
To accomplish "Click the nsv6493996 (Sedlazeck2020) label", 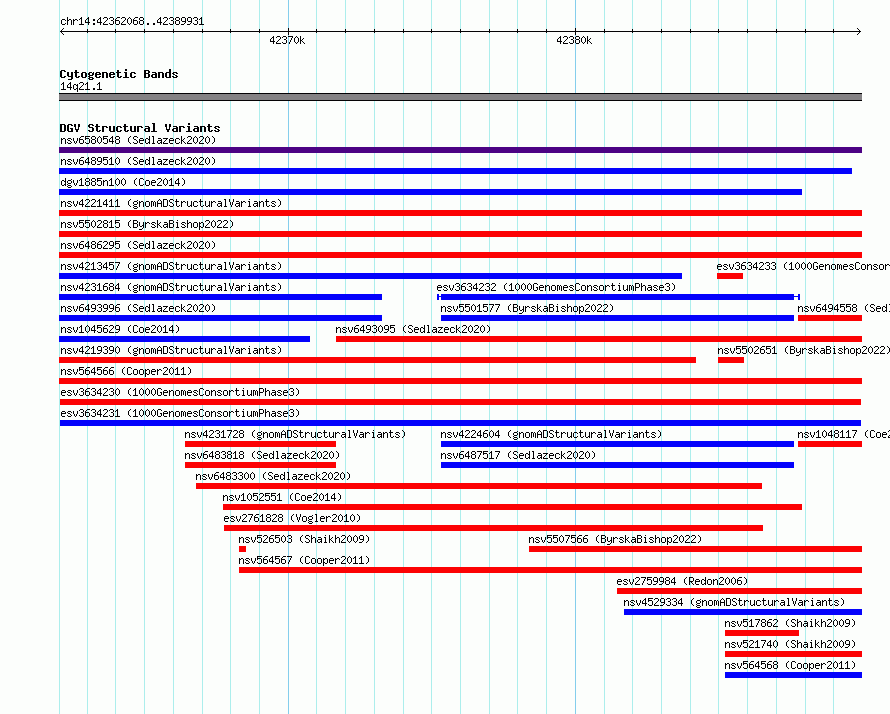I will [x=138, y=308].
